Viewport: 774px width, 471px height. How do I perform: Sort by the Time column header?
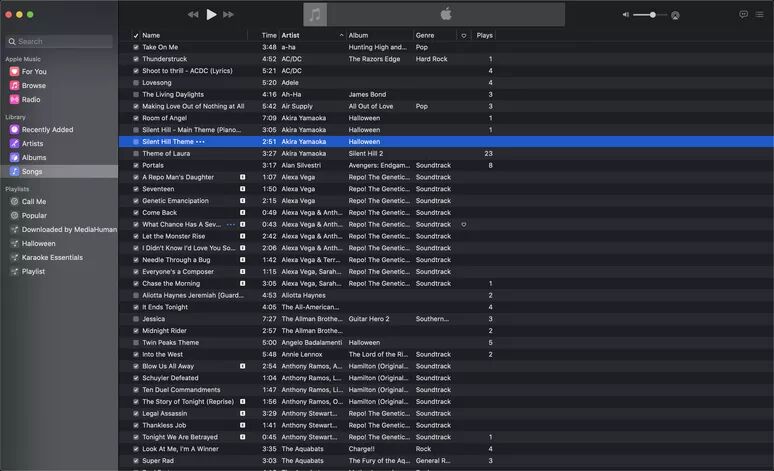[x=269, y=36]
